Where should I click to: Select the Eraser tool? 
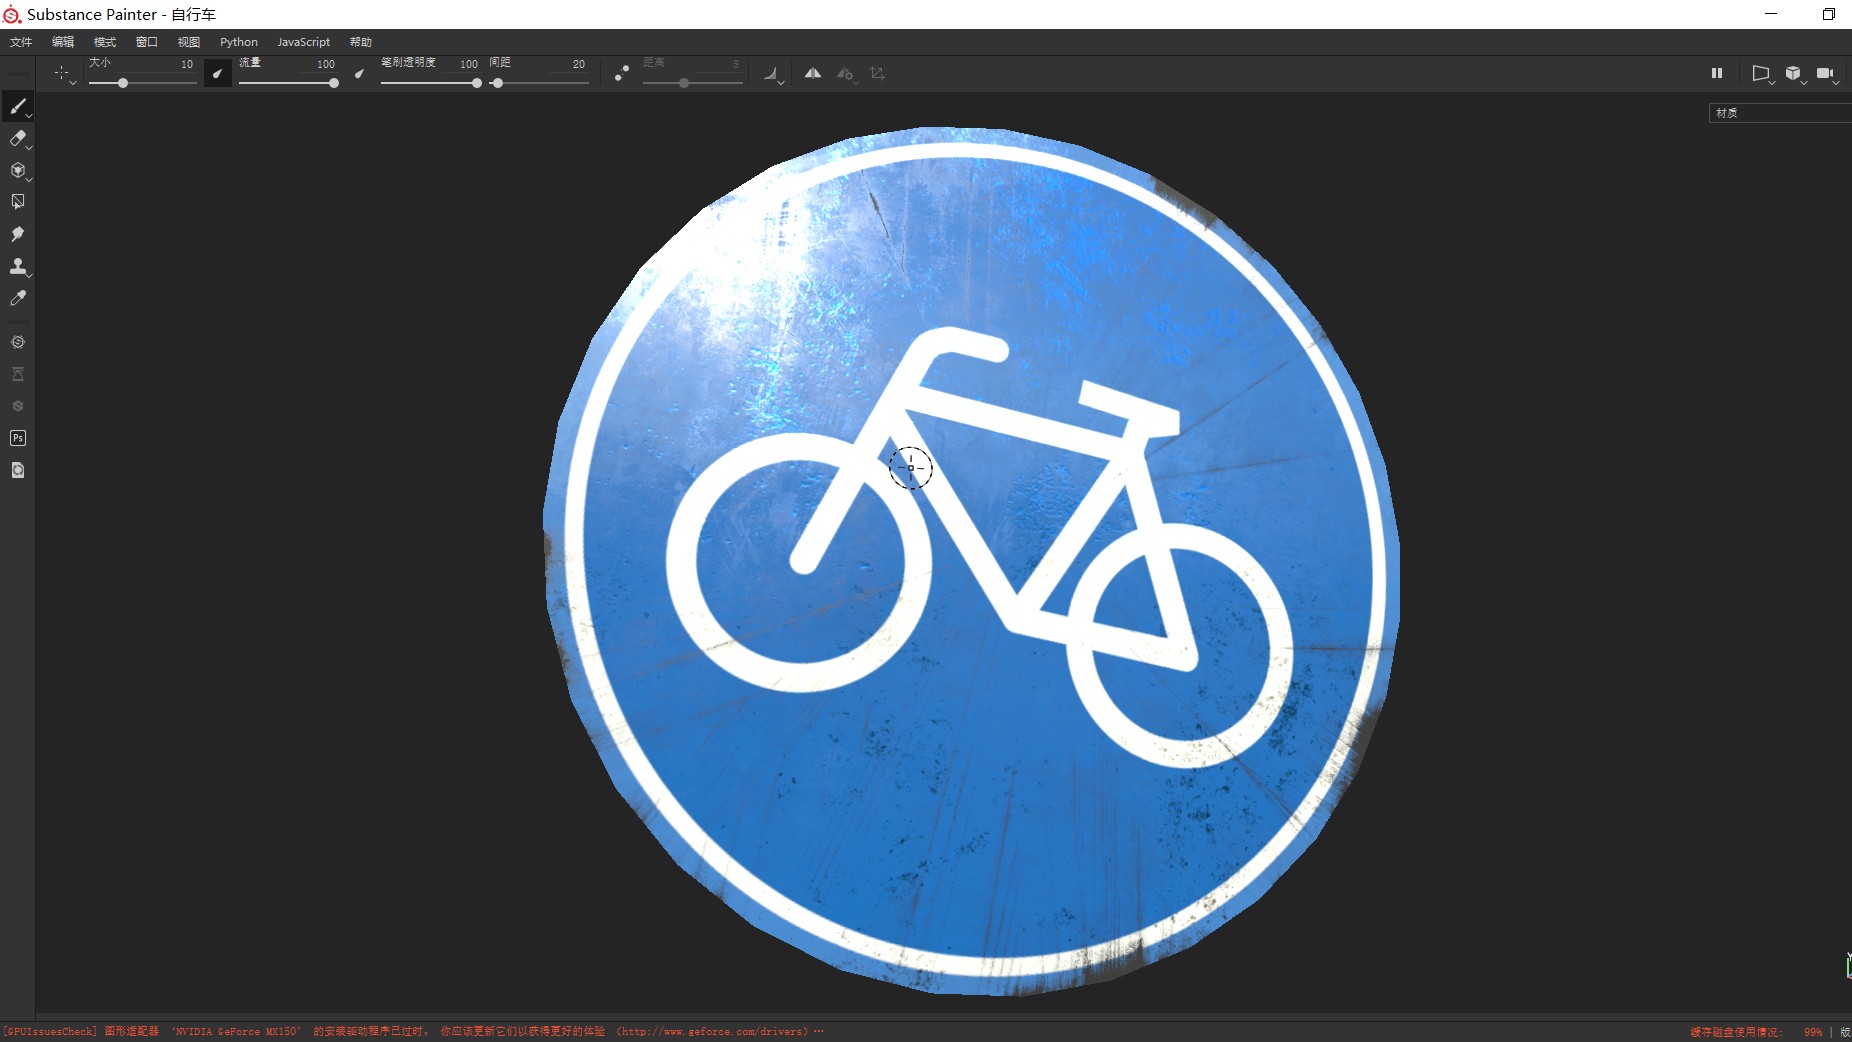[x=18, y=139]
